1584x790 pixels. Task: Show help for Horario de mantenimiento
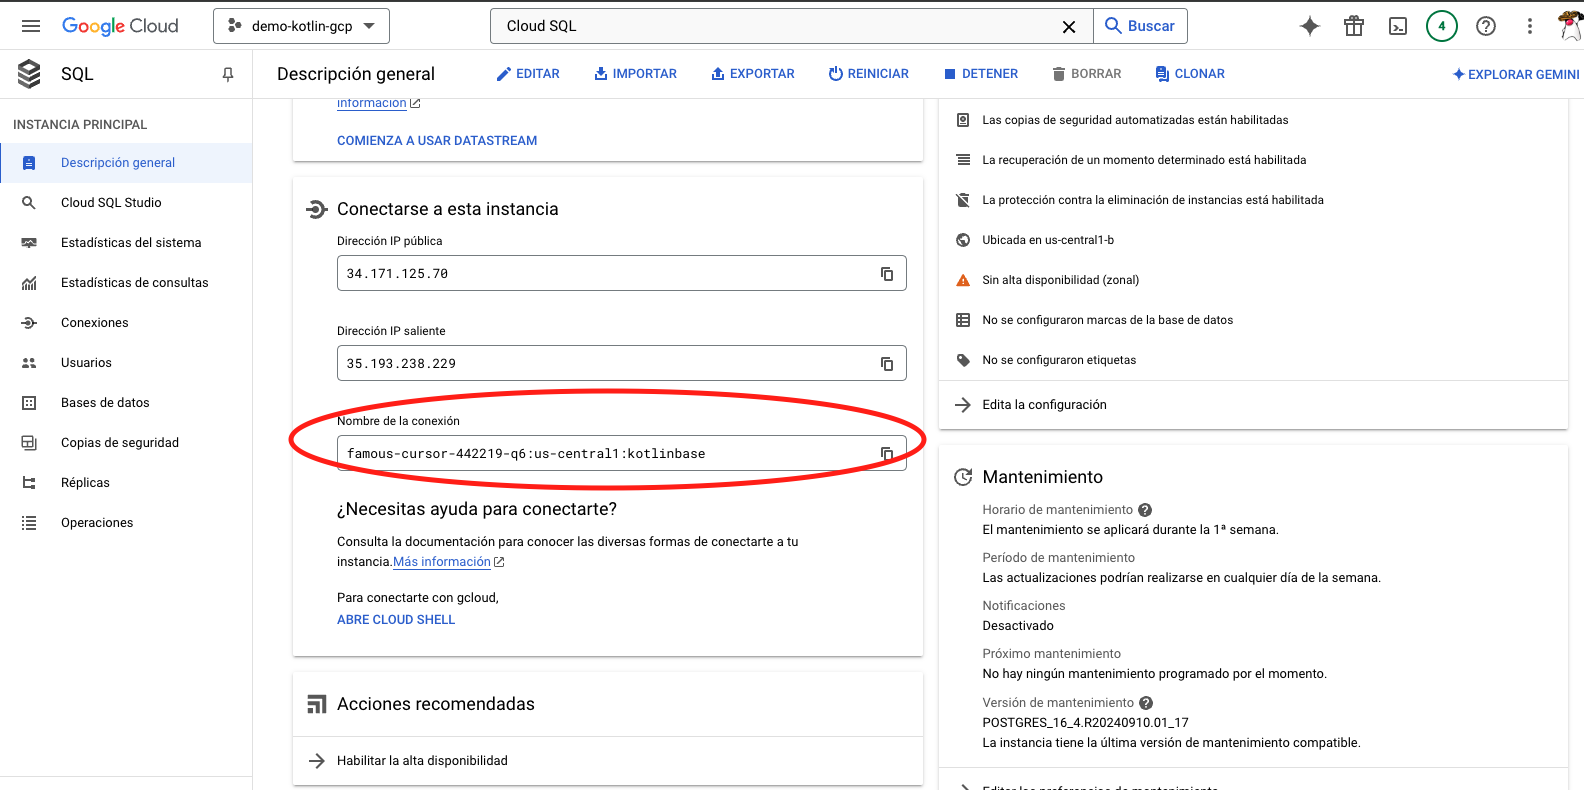pyautogui.click(x=1145, y=510)
